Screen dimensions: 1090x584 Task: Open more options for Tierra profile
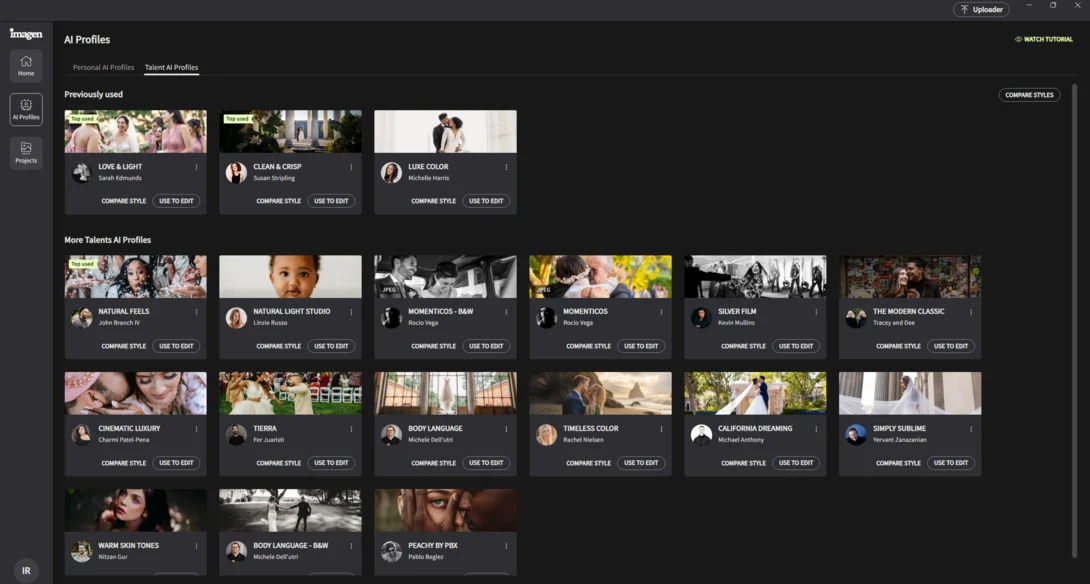(351, 429)
